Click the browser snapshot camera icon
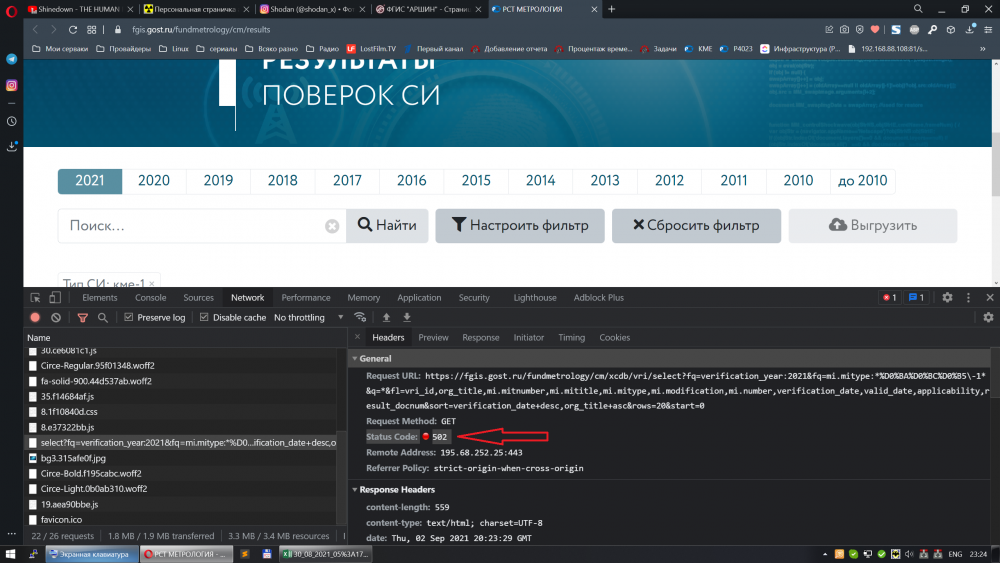1000x563 pixels. [x=844, y=29]
